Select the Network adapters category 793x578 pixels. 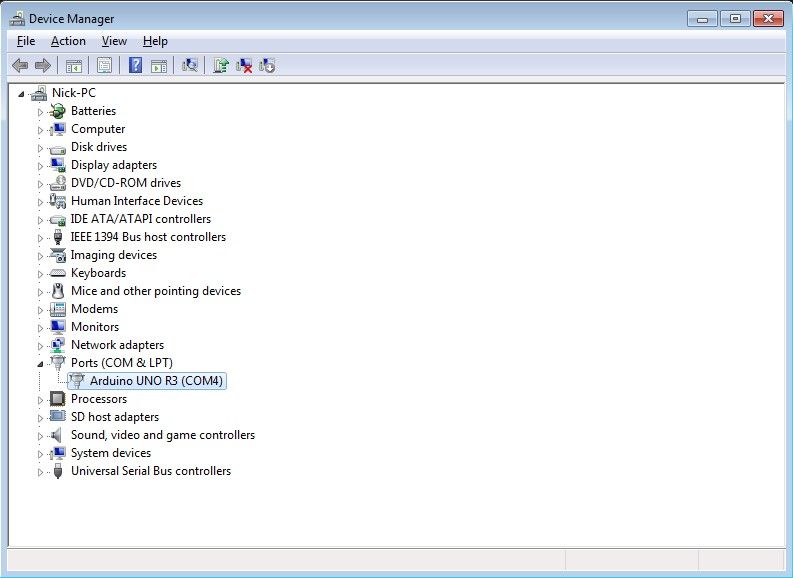pyautogui.click(x=117, y=345)
